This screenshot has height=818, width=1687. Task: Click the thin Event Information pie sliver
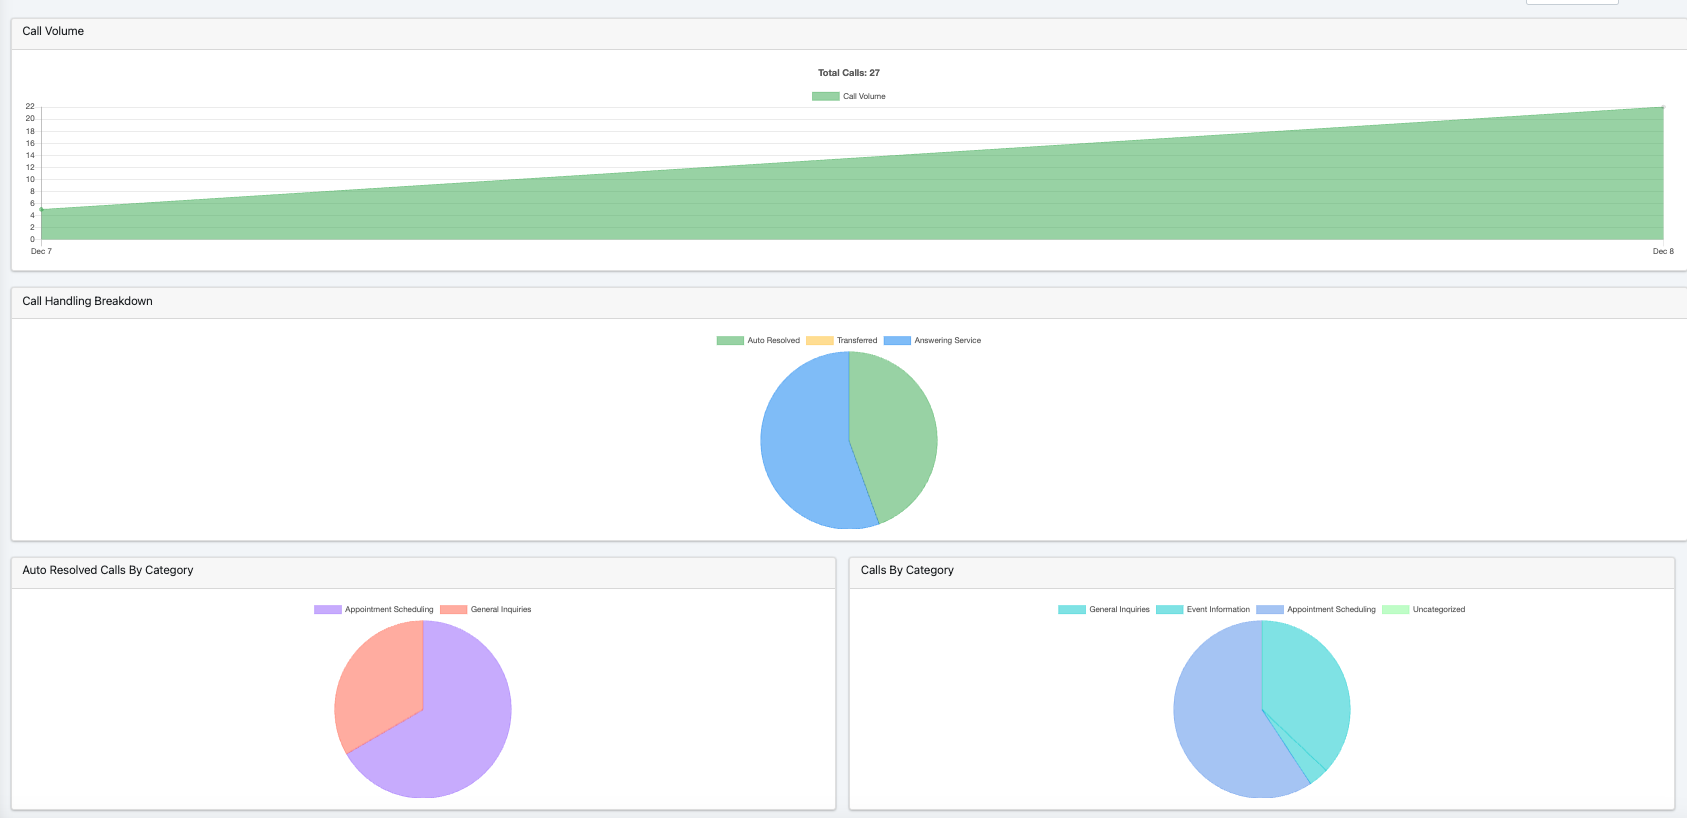point(1306,764)
